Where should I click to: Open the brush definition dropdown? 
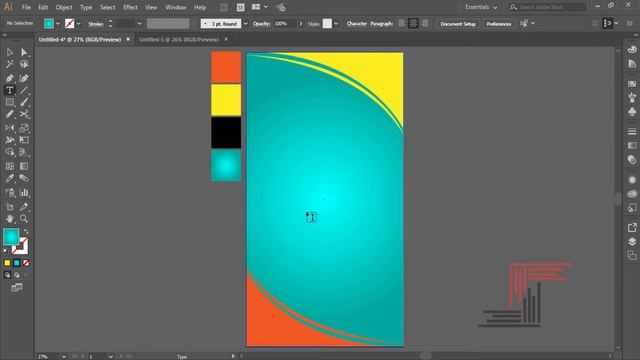point(245,24)
